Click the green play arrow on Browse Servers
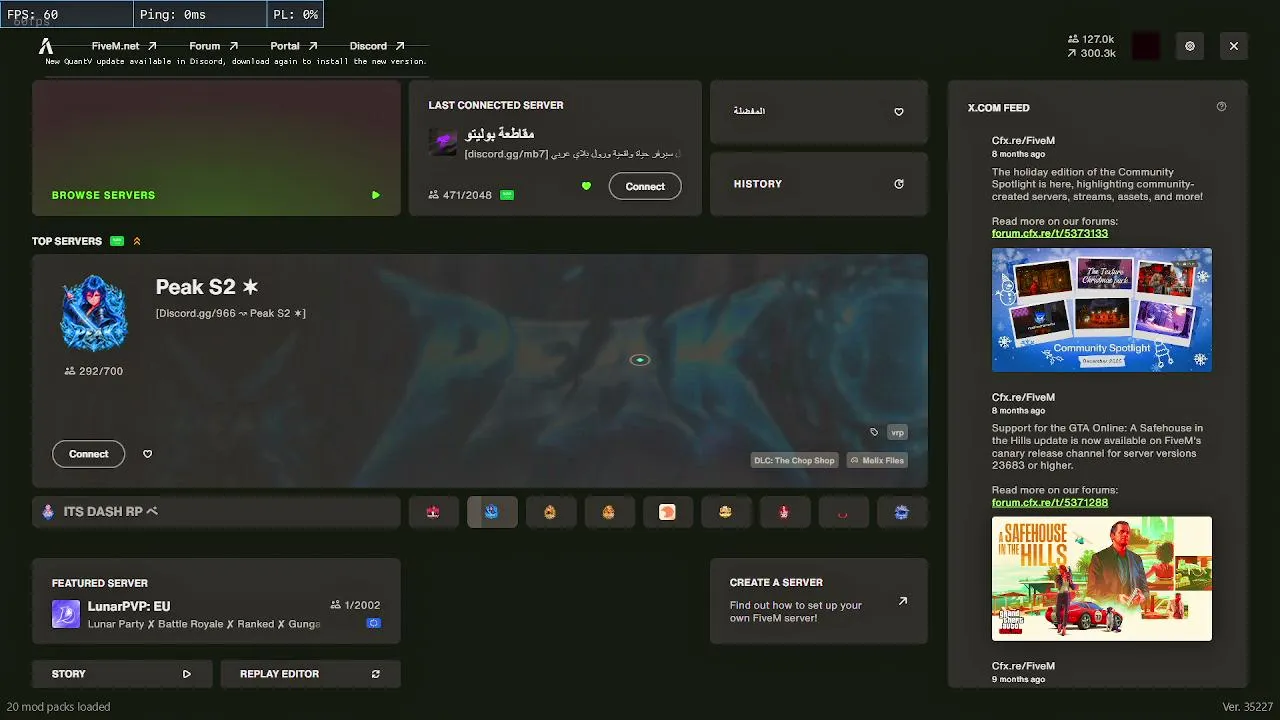This screenshot has width=1280, height=720. tap(376, 195)
